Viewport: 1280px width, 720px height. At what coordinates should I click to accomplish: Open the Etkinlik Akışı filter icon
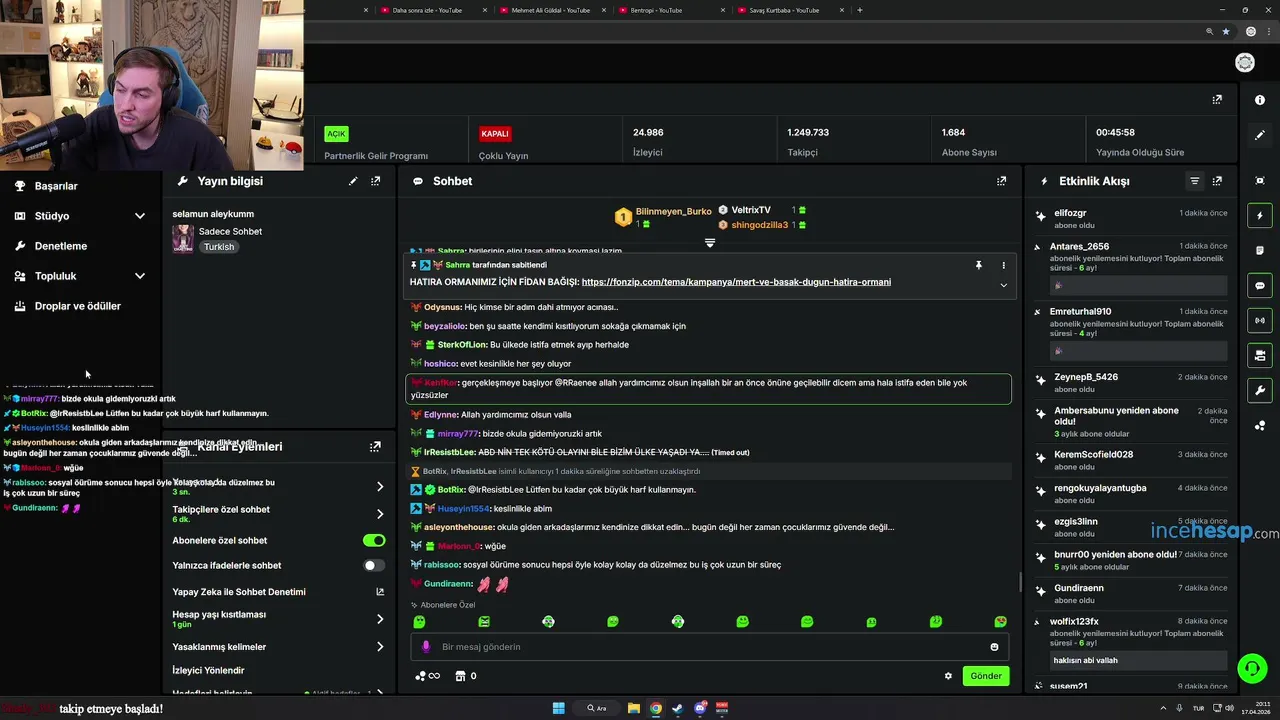[1194, 181]
